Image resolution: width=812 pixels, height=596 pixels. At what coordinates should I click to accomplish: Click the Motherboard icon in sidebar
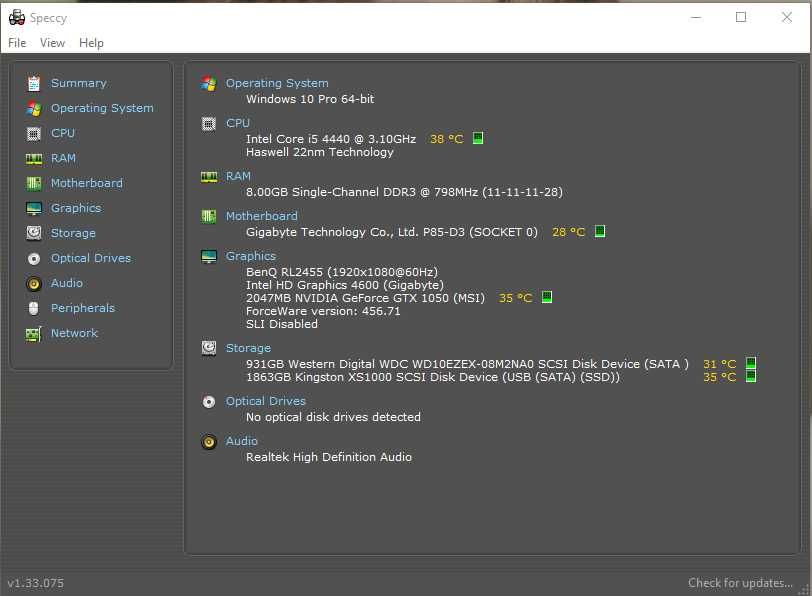click(x=34, y=183)
